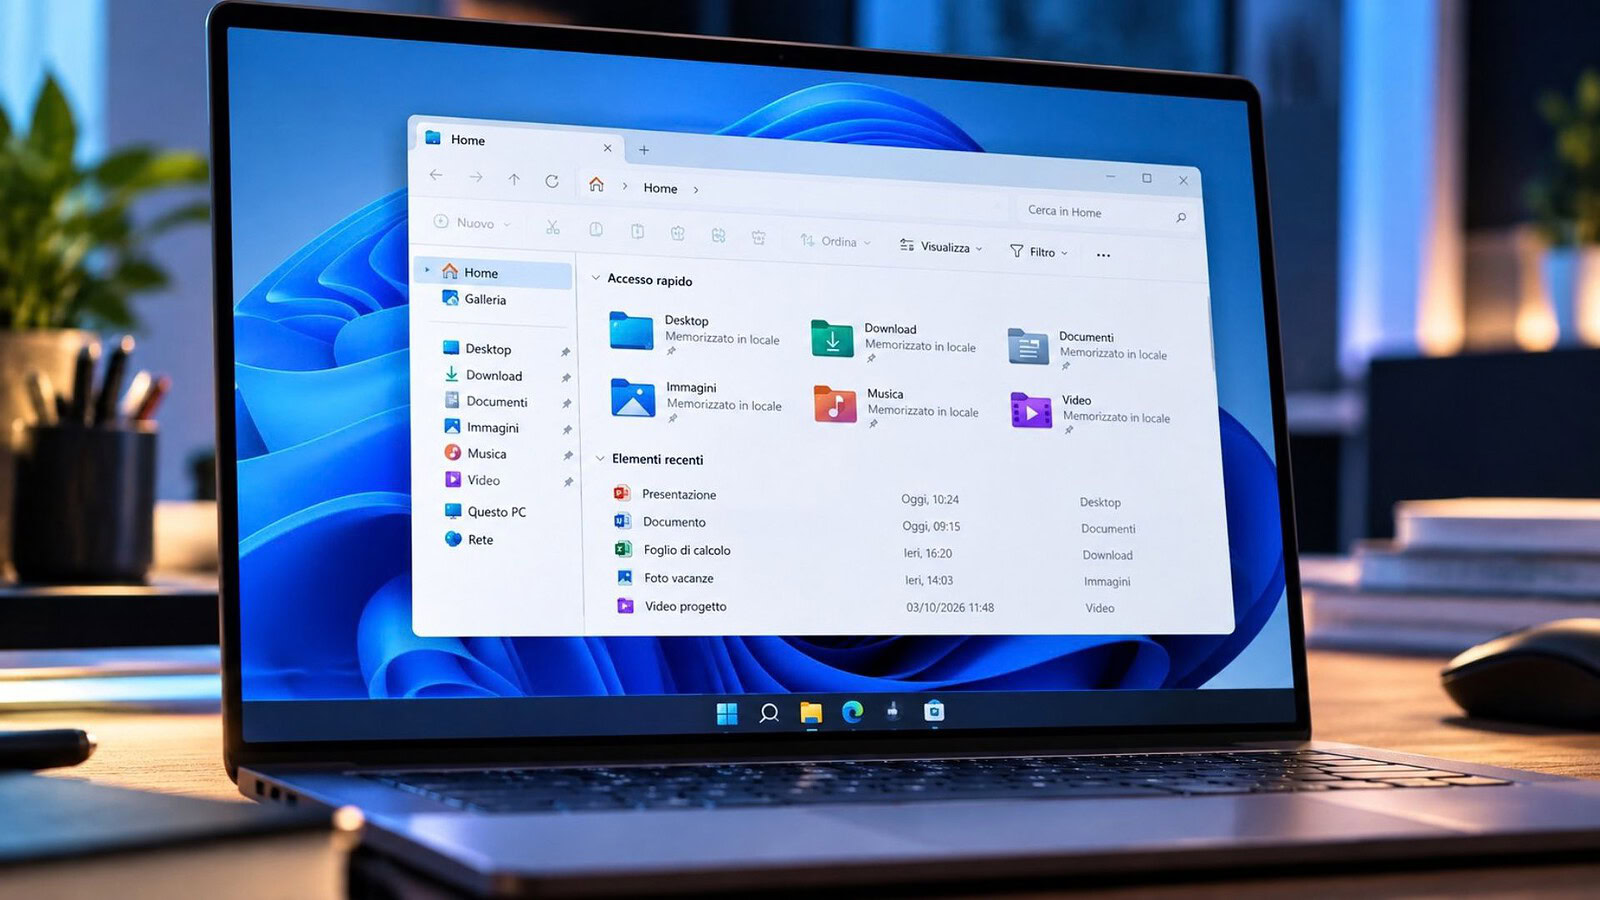Click the Rename icon in toolbar

677,233
